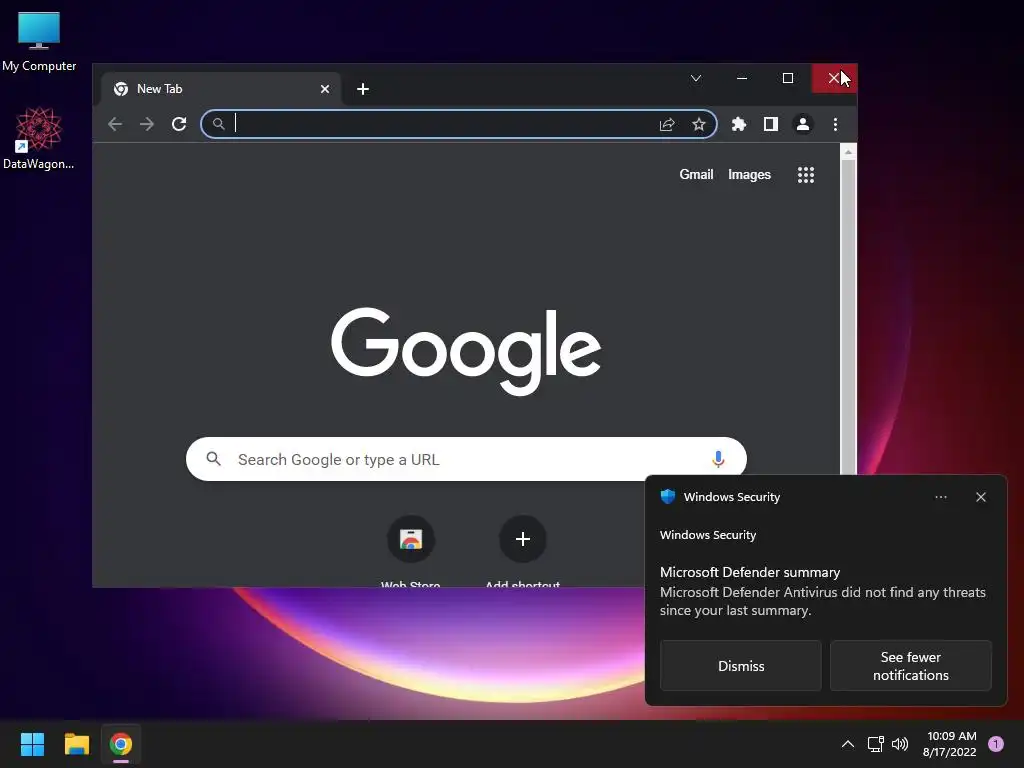Minimize the Chrome window
Viewport: 1024px width, 768px height.
pos(742,78)
